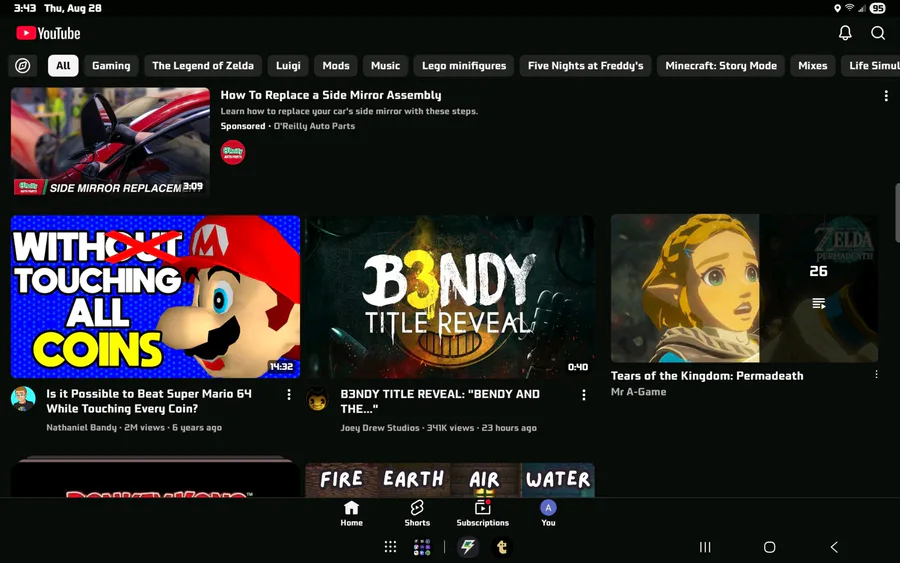Select the All filter chip
The width and height of the screenshot is (900, 563).
point(63,65)
